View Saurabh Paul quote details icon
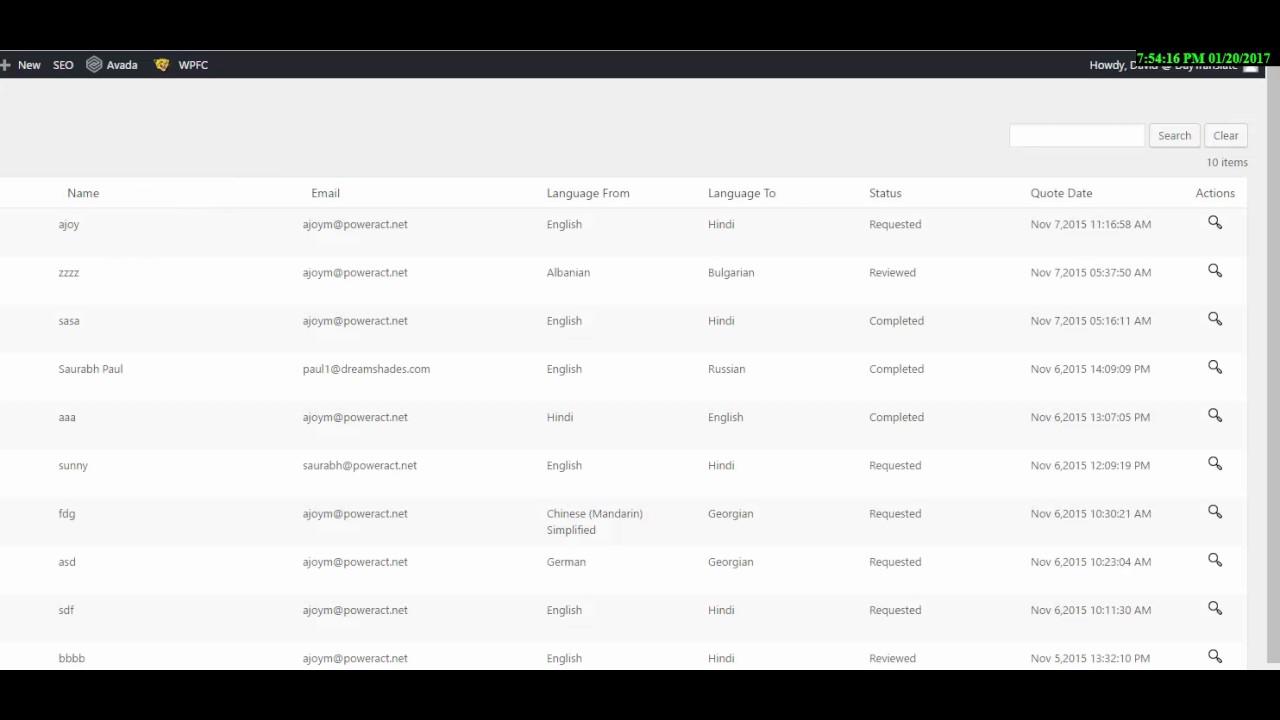This screenshot has width=1280, height=720. click(x=1215, y=367)
